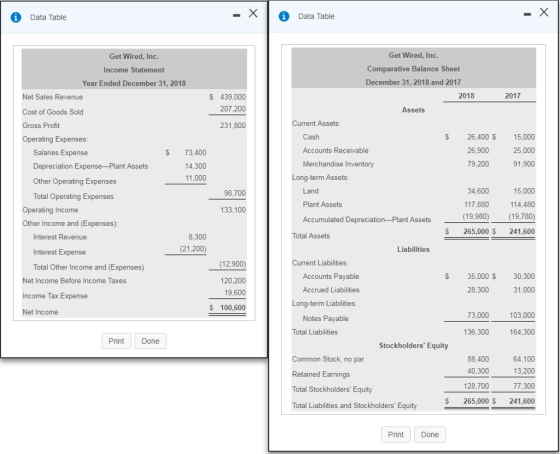Viewport: 560px width, 454px height.
Task: Click Income Tax Expense value 19,600
Action: tap(235, 293)
